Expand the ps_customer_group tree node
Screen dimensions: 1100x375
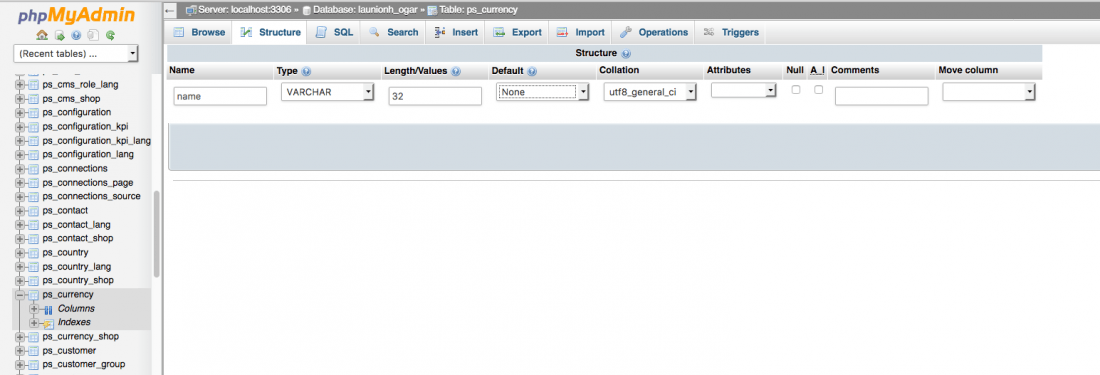(20, 364)
